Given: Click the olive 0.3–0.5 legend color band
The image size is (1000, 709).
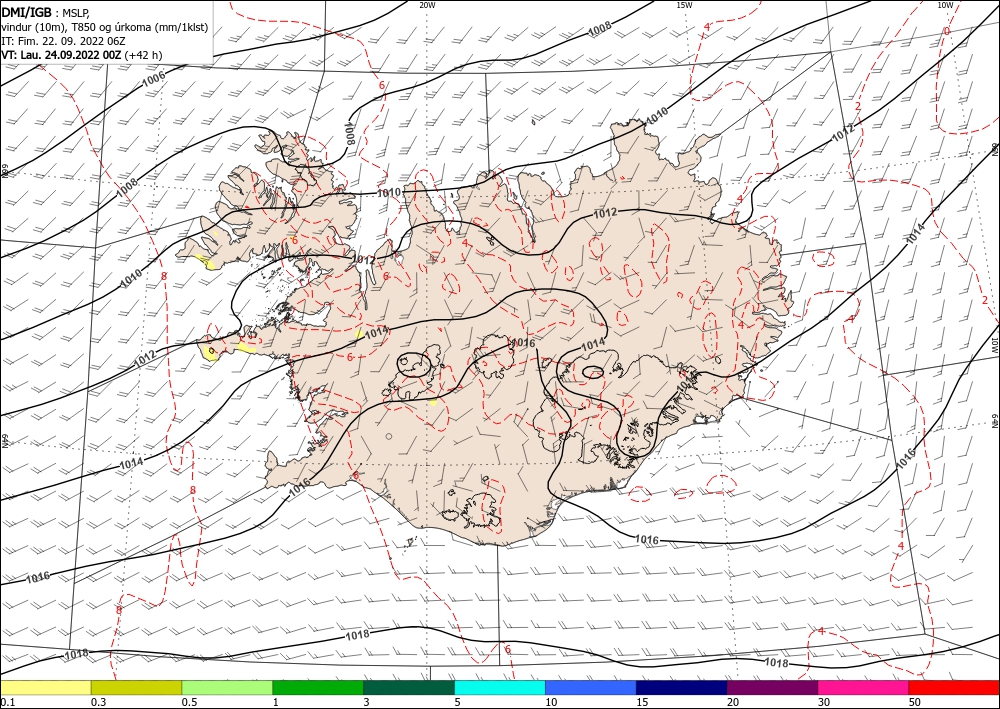Looking at the screenshot, I should pos(136,687).
